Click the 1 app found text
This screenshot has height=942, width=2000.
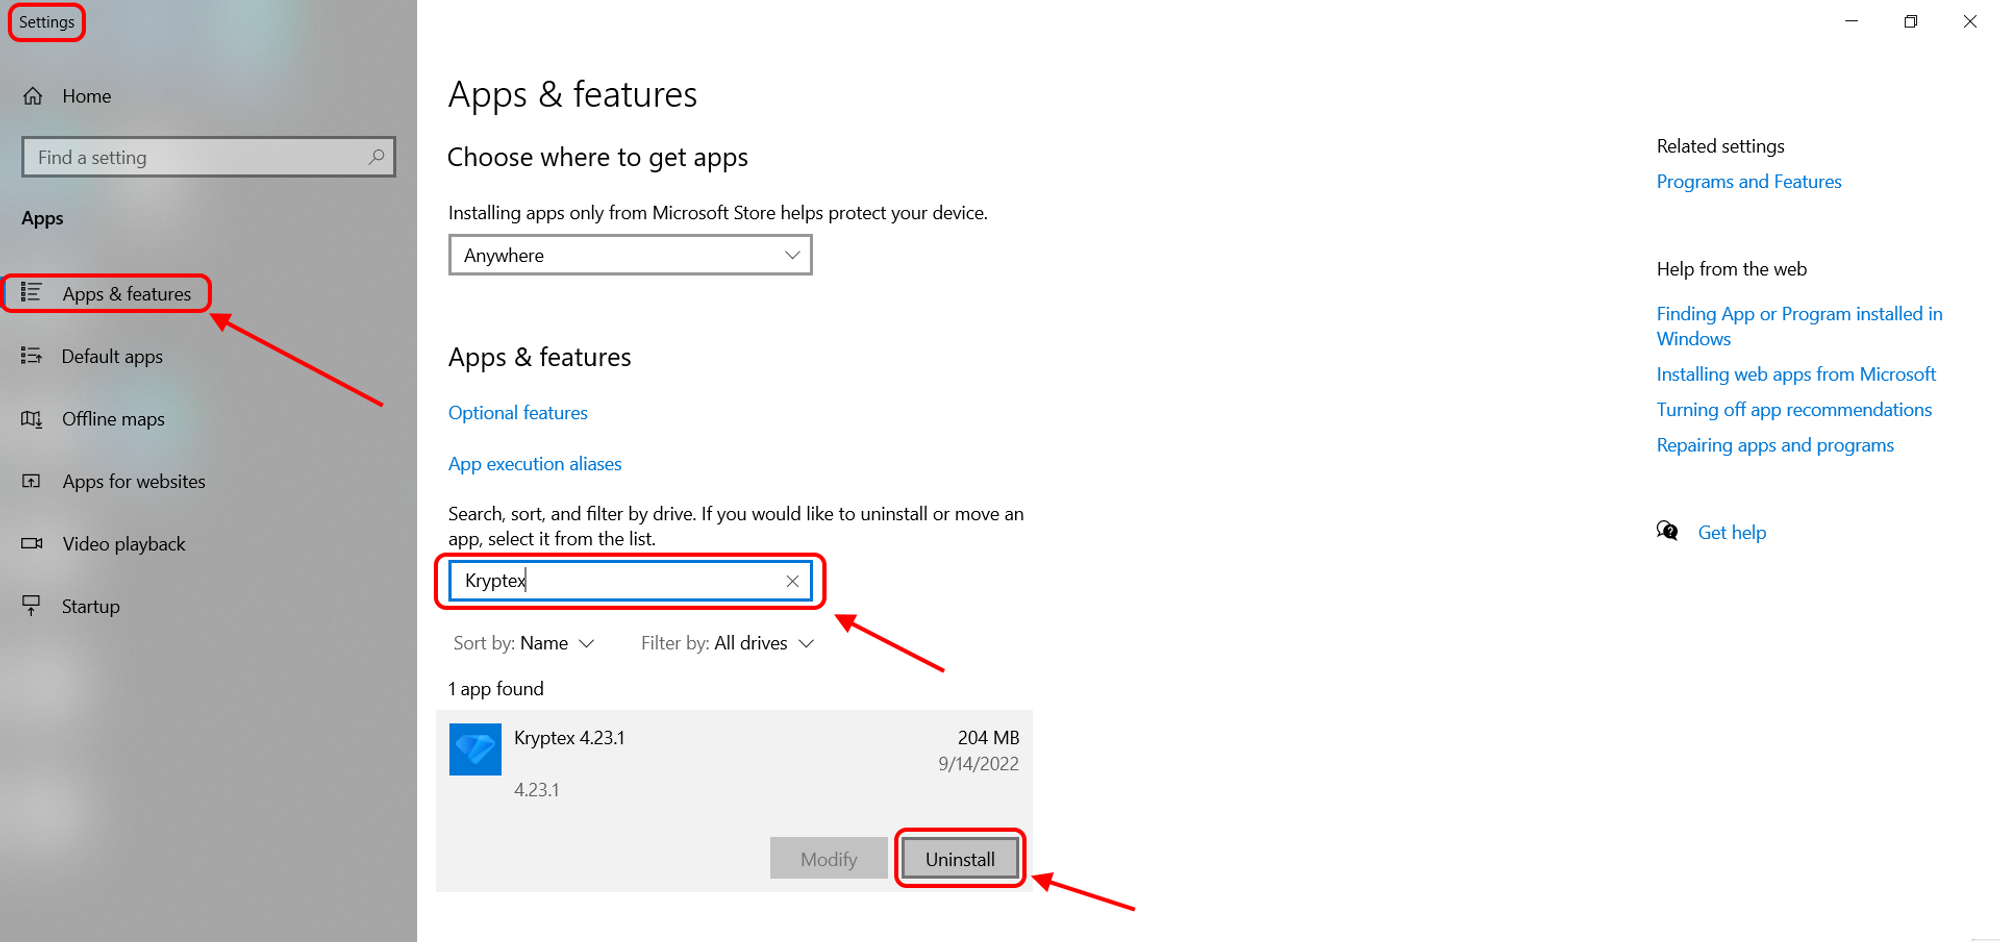pyautogui.click(x=496, y=689)
